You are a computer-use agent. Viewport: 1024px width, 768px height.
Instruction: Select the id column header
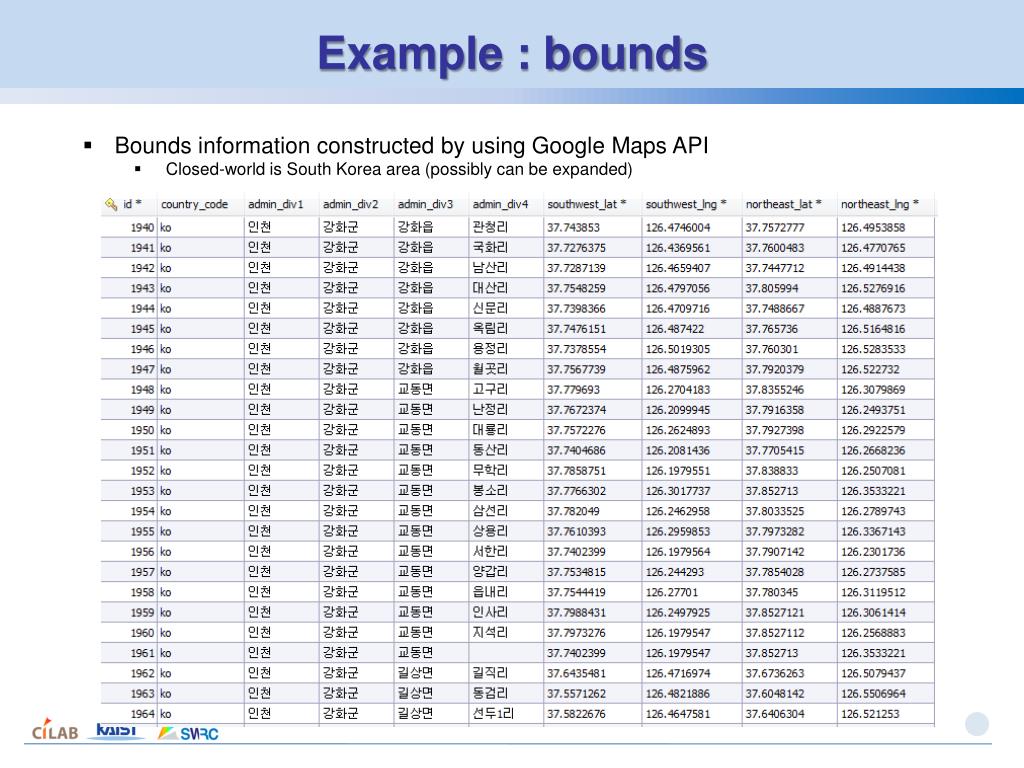tap(129, 204)
